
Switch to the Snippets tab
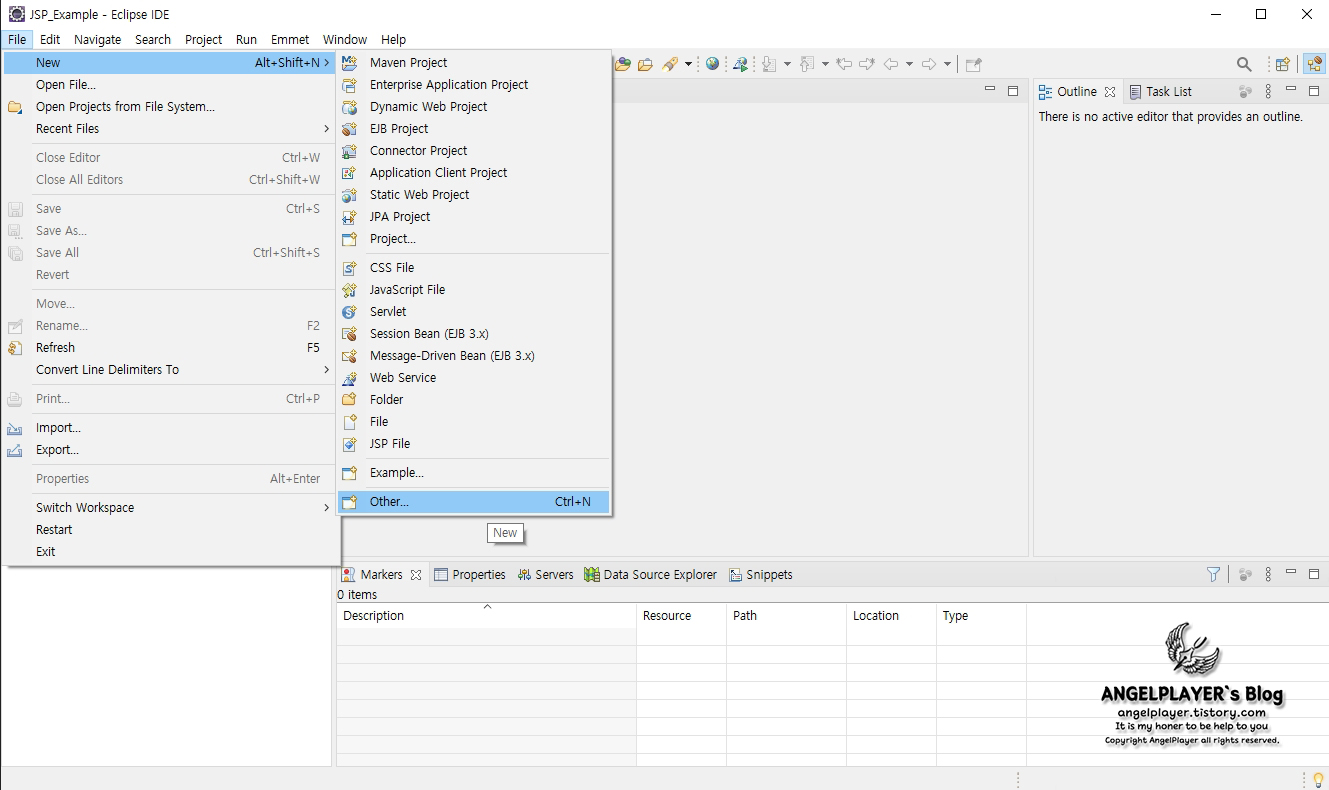coord(760,575)
